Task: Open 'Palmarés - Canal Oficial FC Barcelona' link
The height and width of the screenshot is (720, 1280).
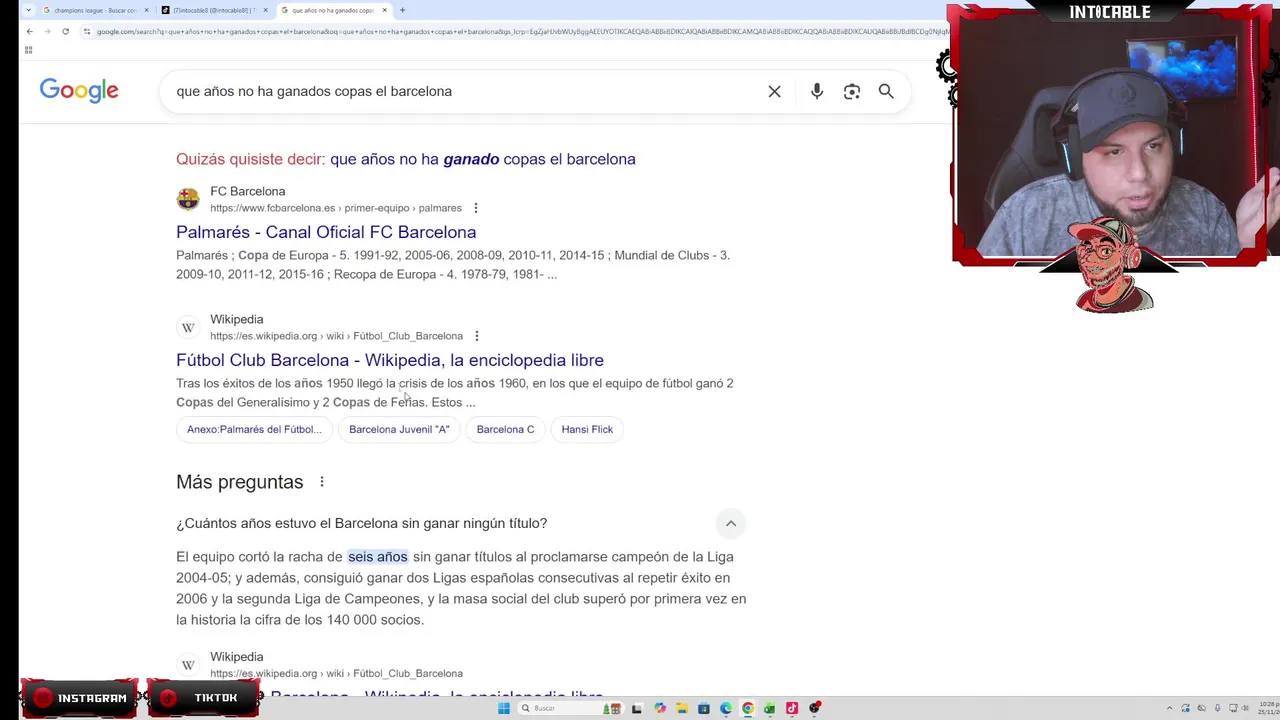Action: pos(326,232)
